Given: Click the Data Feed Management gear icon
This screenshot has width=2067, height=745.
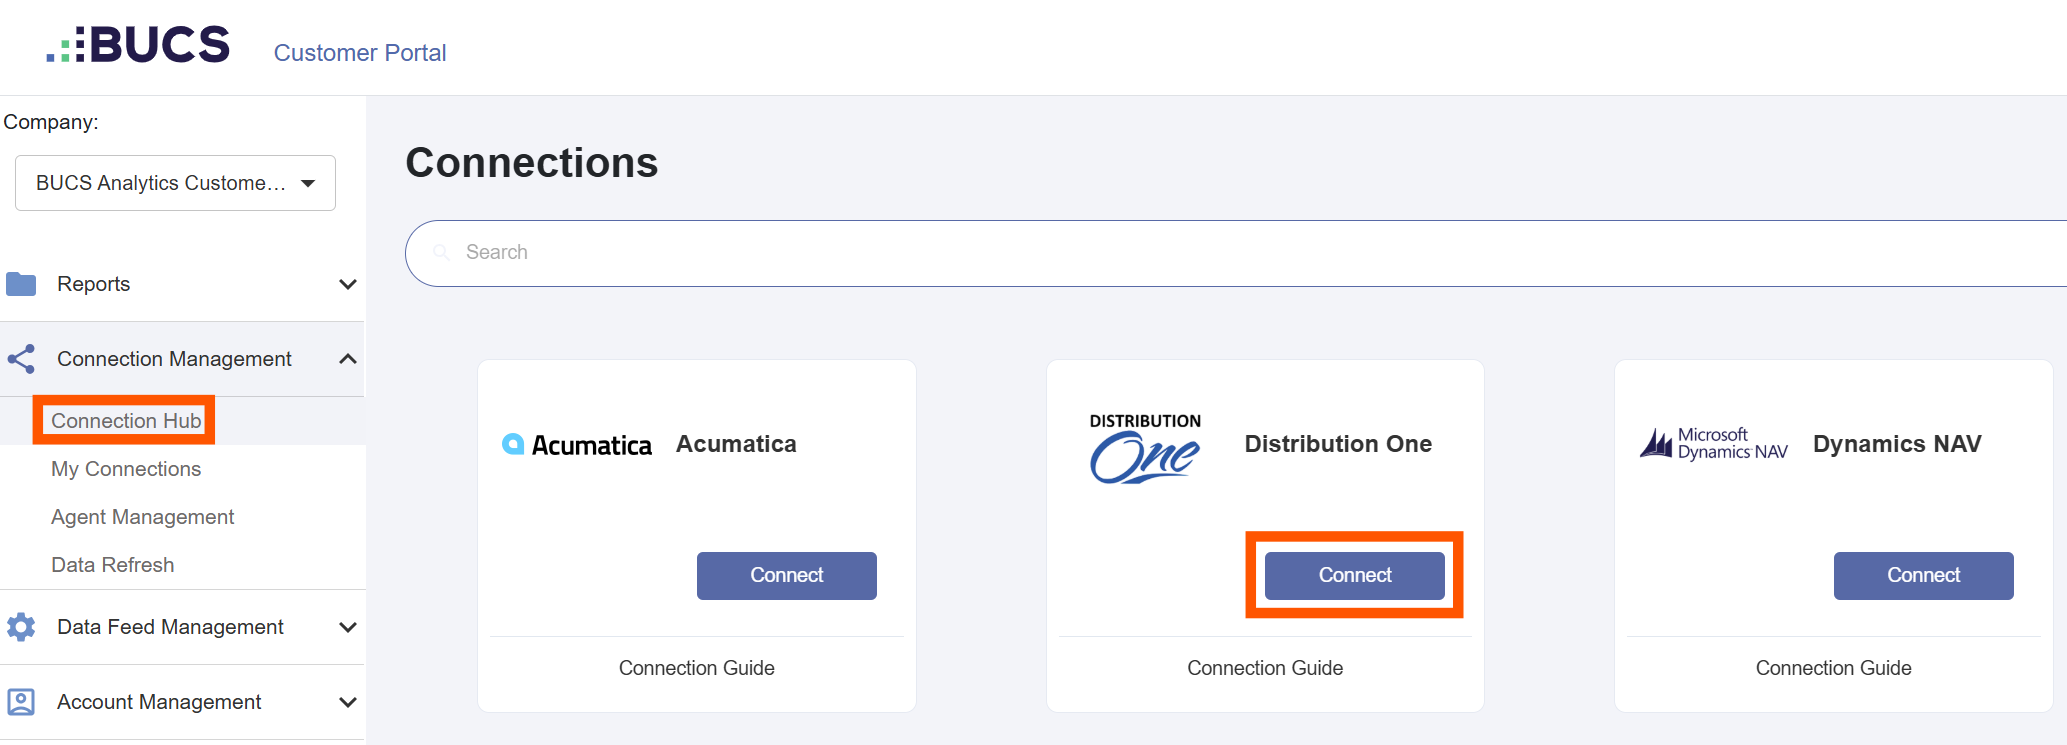Looking at the screenshot, I should click(21, 627).
